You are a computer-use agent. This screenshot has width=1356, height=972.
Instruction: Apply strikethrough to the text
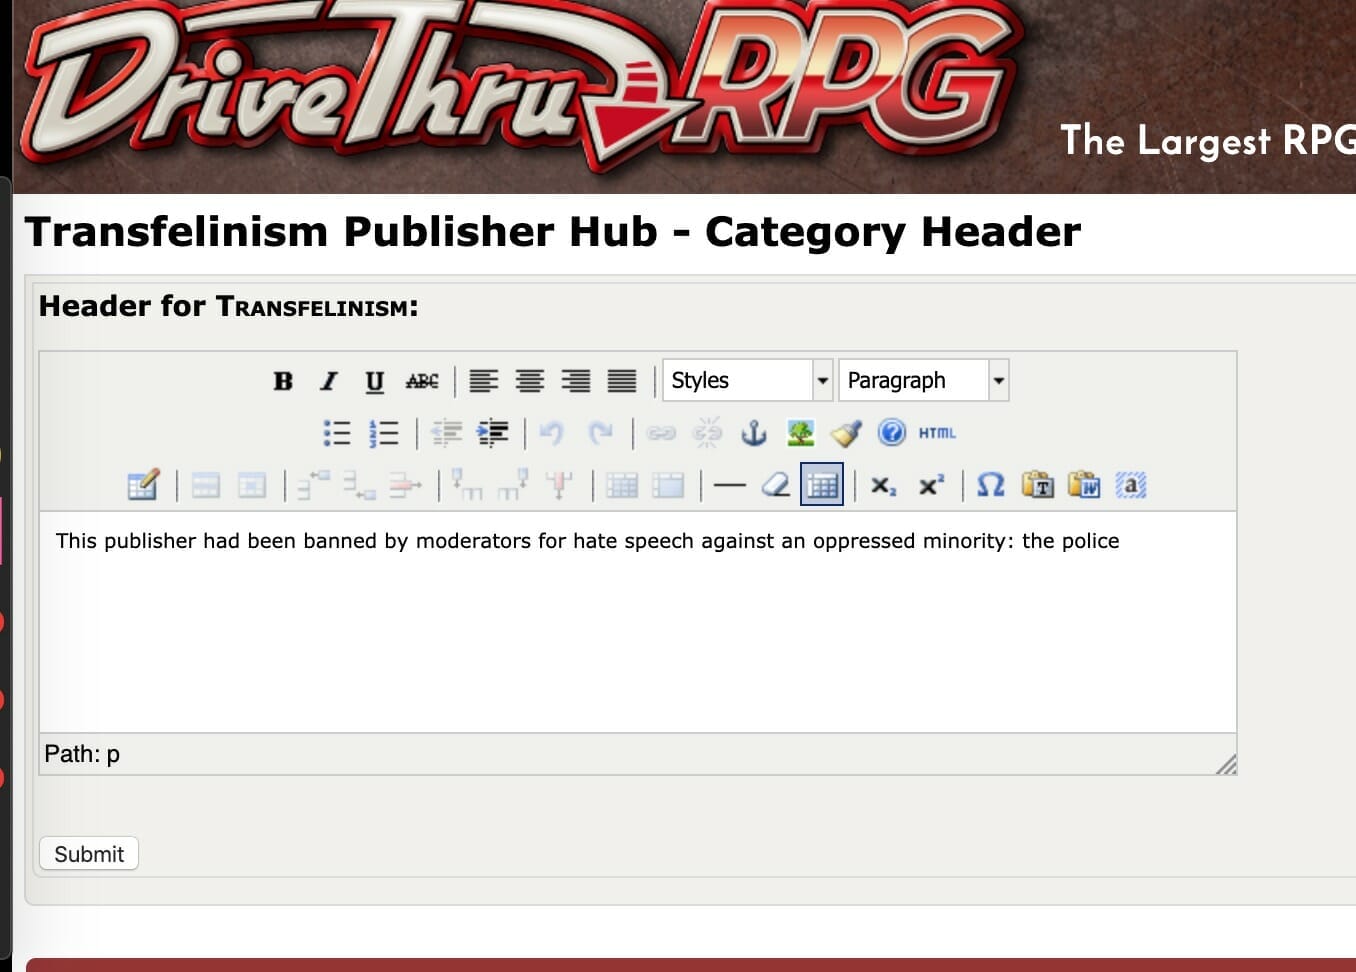(421, 381)
